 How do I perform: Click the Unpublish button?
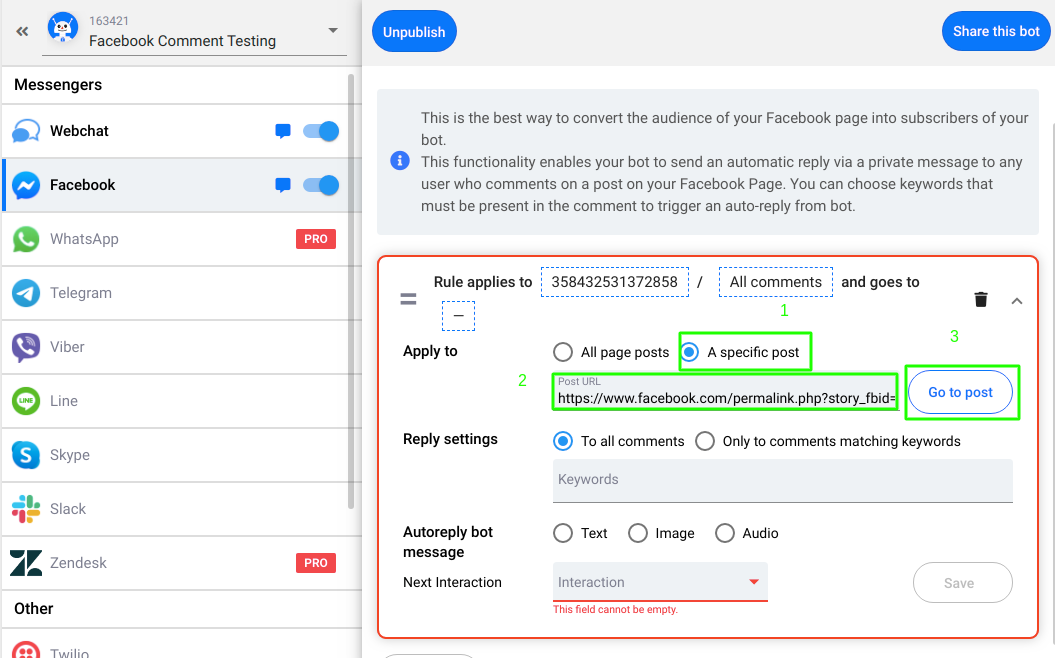(x=414, y=32)
